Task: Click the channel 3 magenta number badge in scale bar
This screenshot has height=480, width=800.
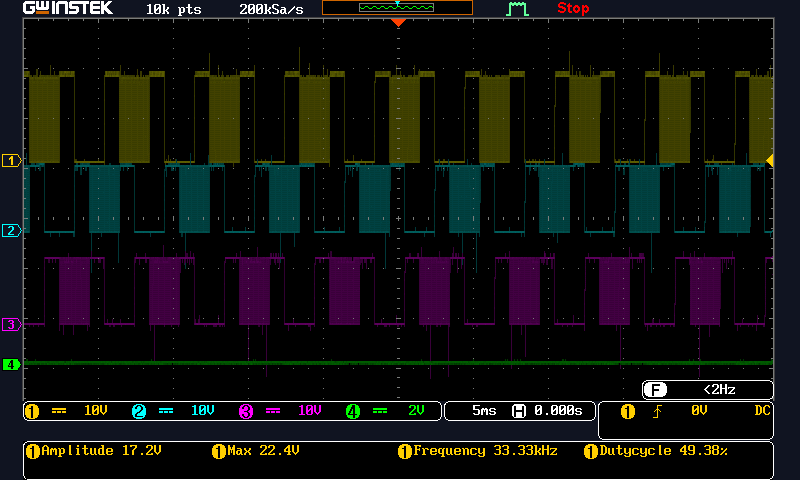Action: point(246,411)
